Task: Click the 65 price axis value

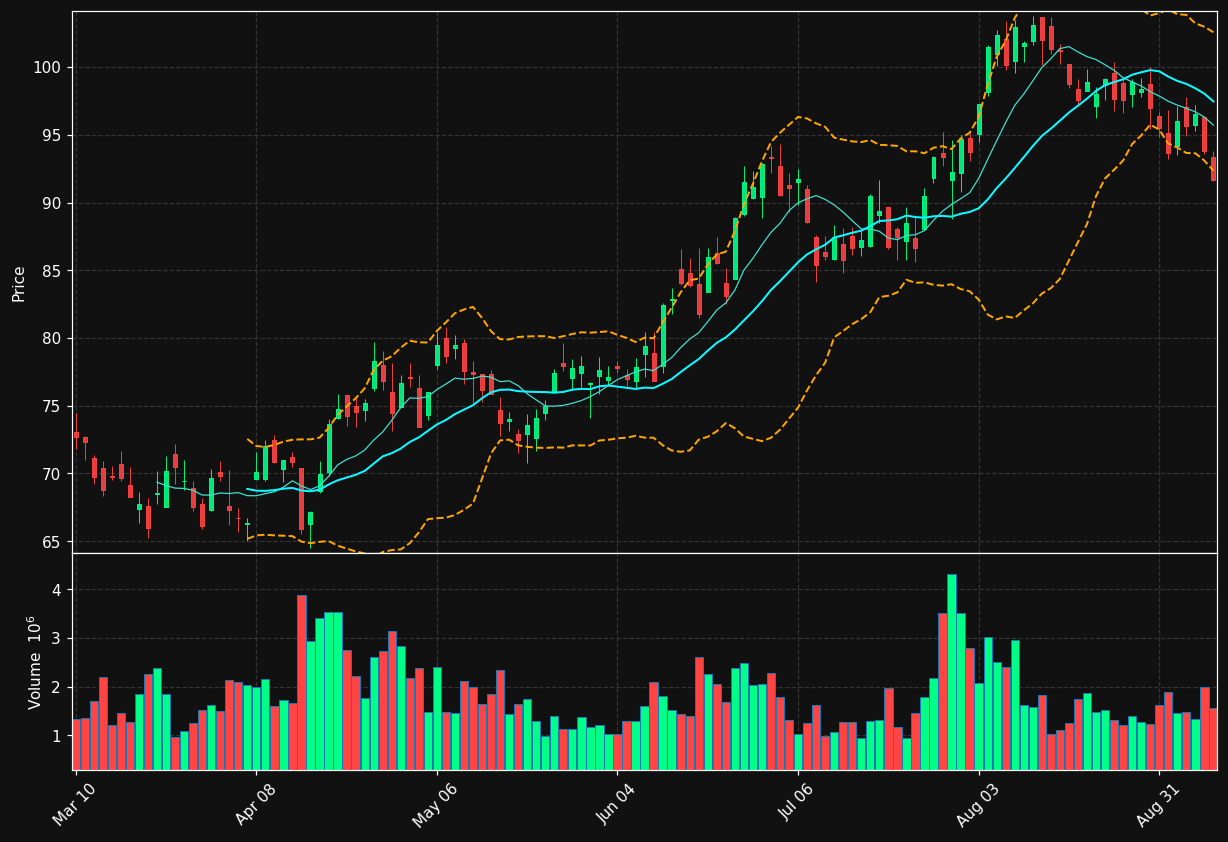Action: point(53,542)
